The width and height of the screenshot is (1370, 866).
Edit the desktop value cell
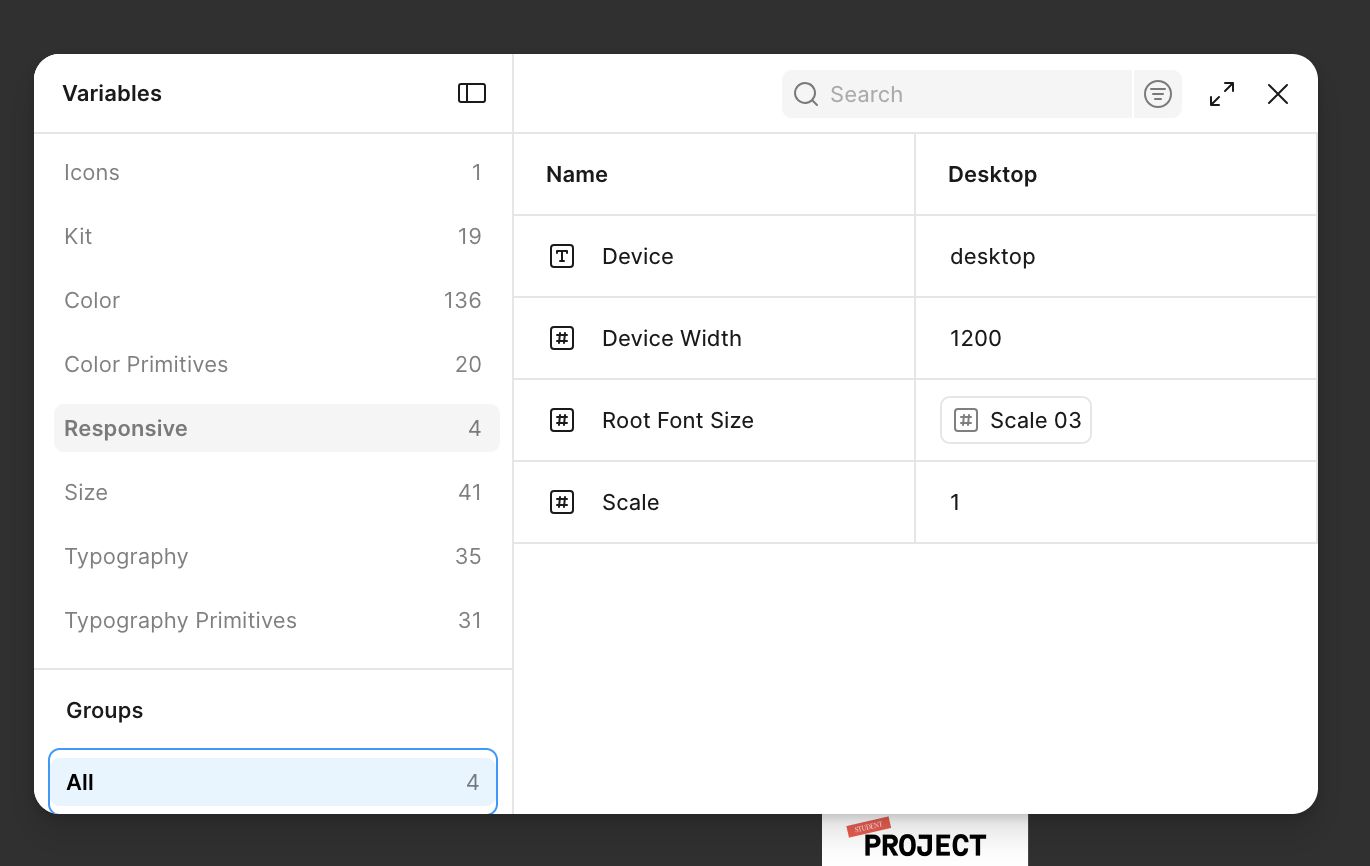(x=1116, y=256)
